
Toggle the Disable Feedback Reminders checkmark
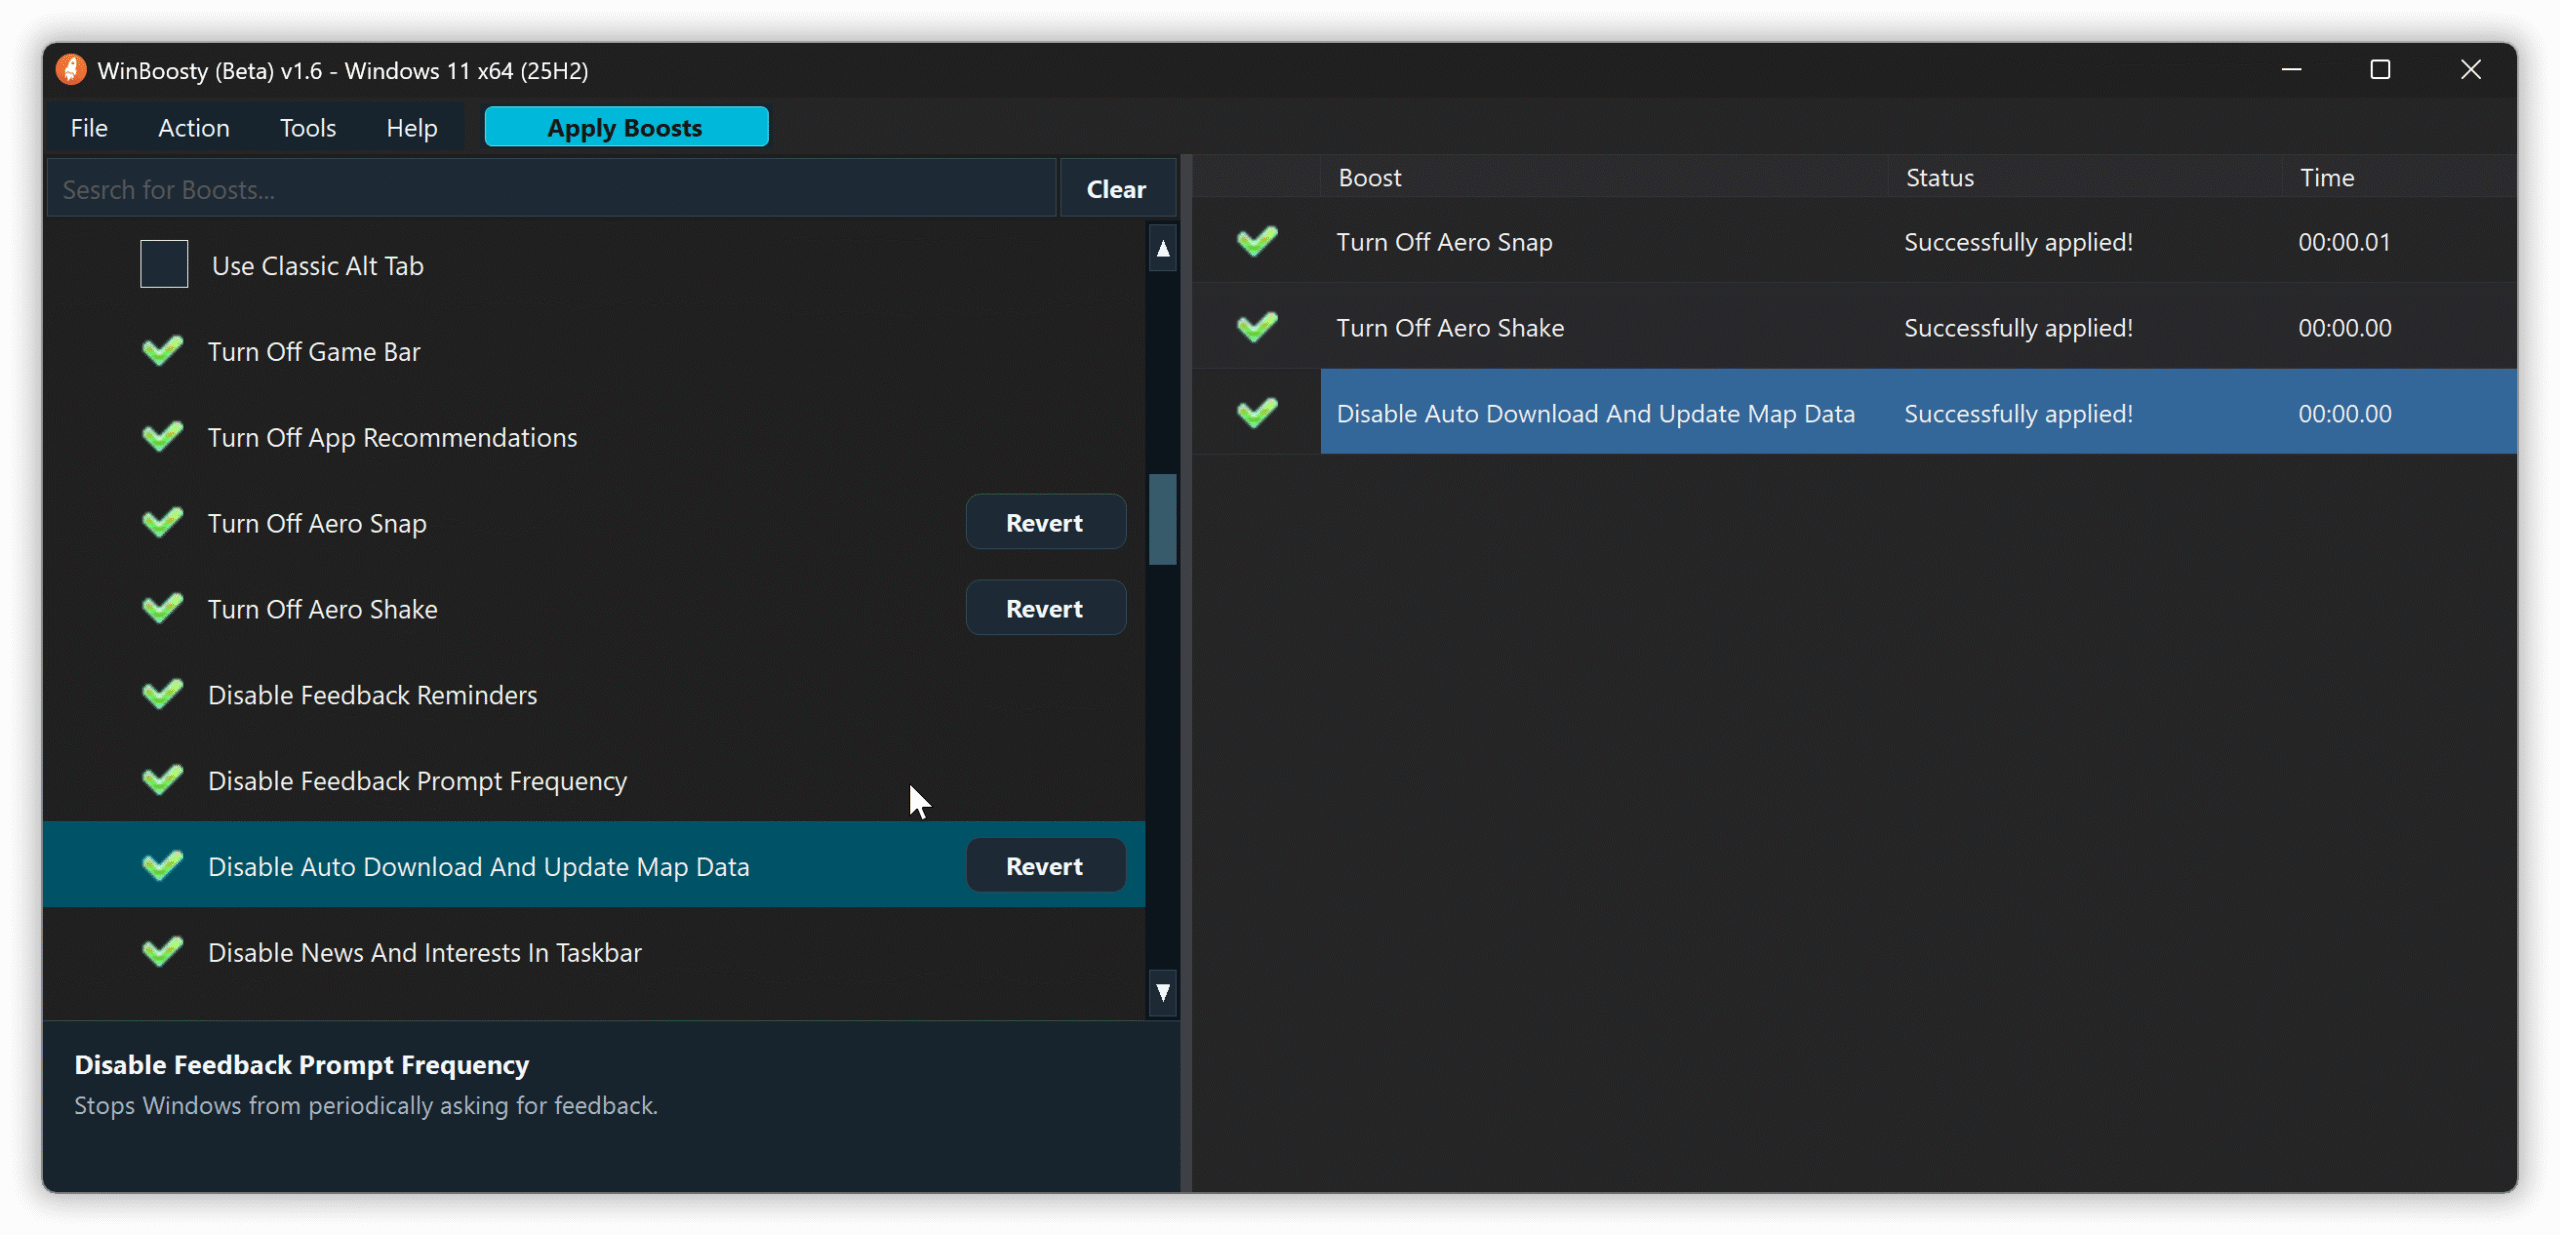(x=162, y=694)
